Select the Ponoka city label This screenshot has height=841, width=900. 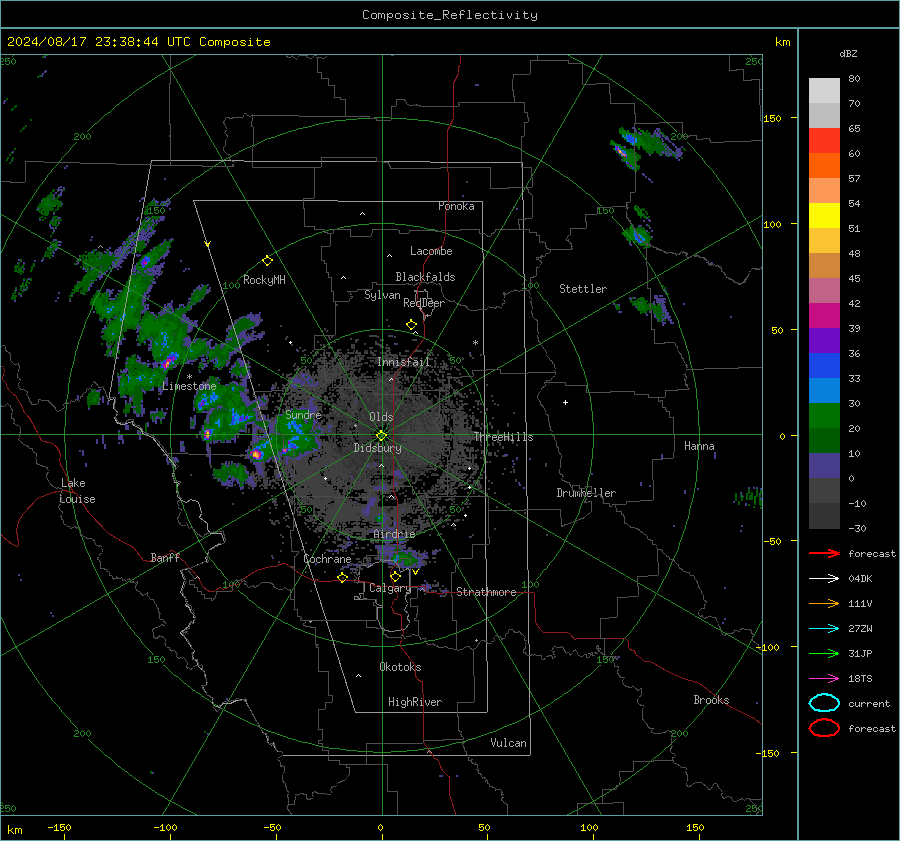[x=456, y=206]
